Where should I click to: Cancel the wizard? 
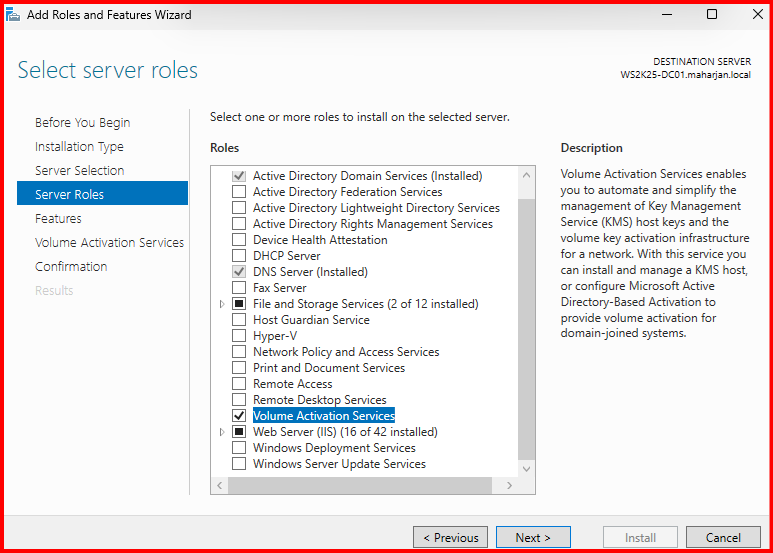[x=723, y=537]
